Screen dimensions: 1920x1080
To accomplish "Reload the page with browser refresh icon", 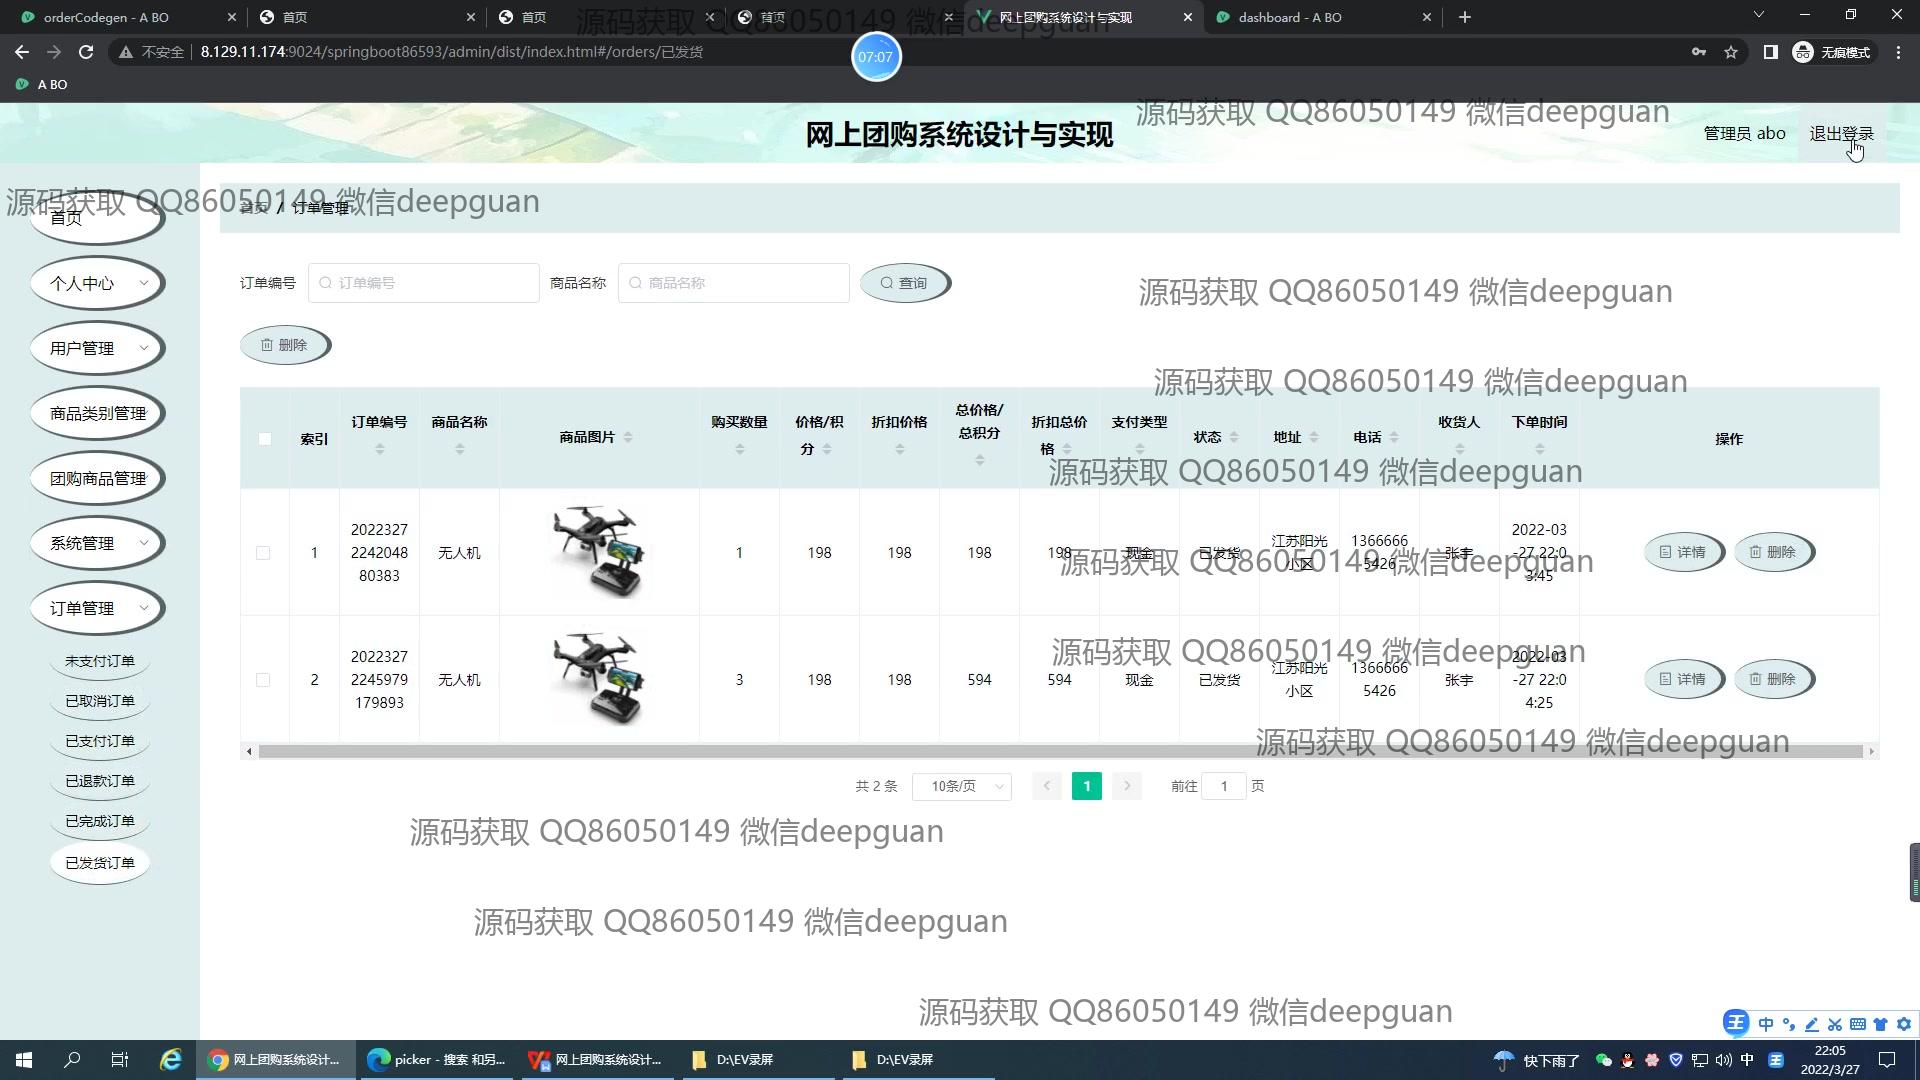I will [86, 52].
